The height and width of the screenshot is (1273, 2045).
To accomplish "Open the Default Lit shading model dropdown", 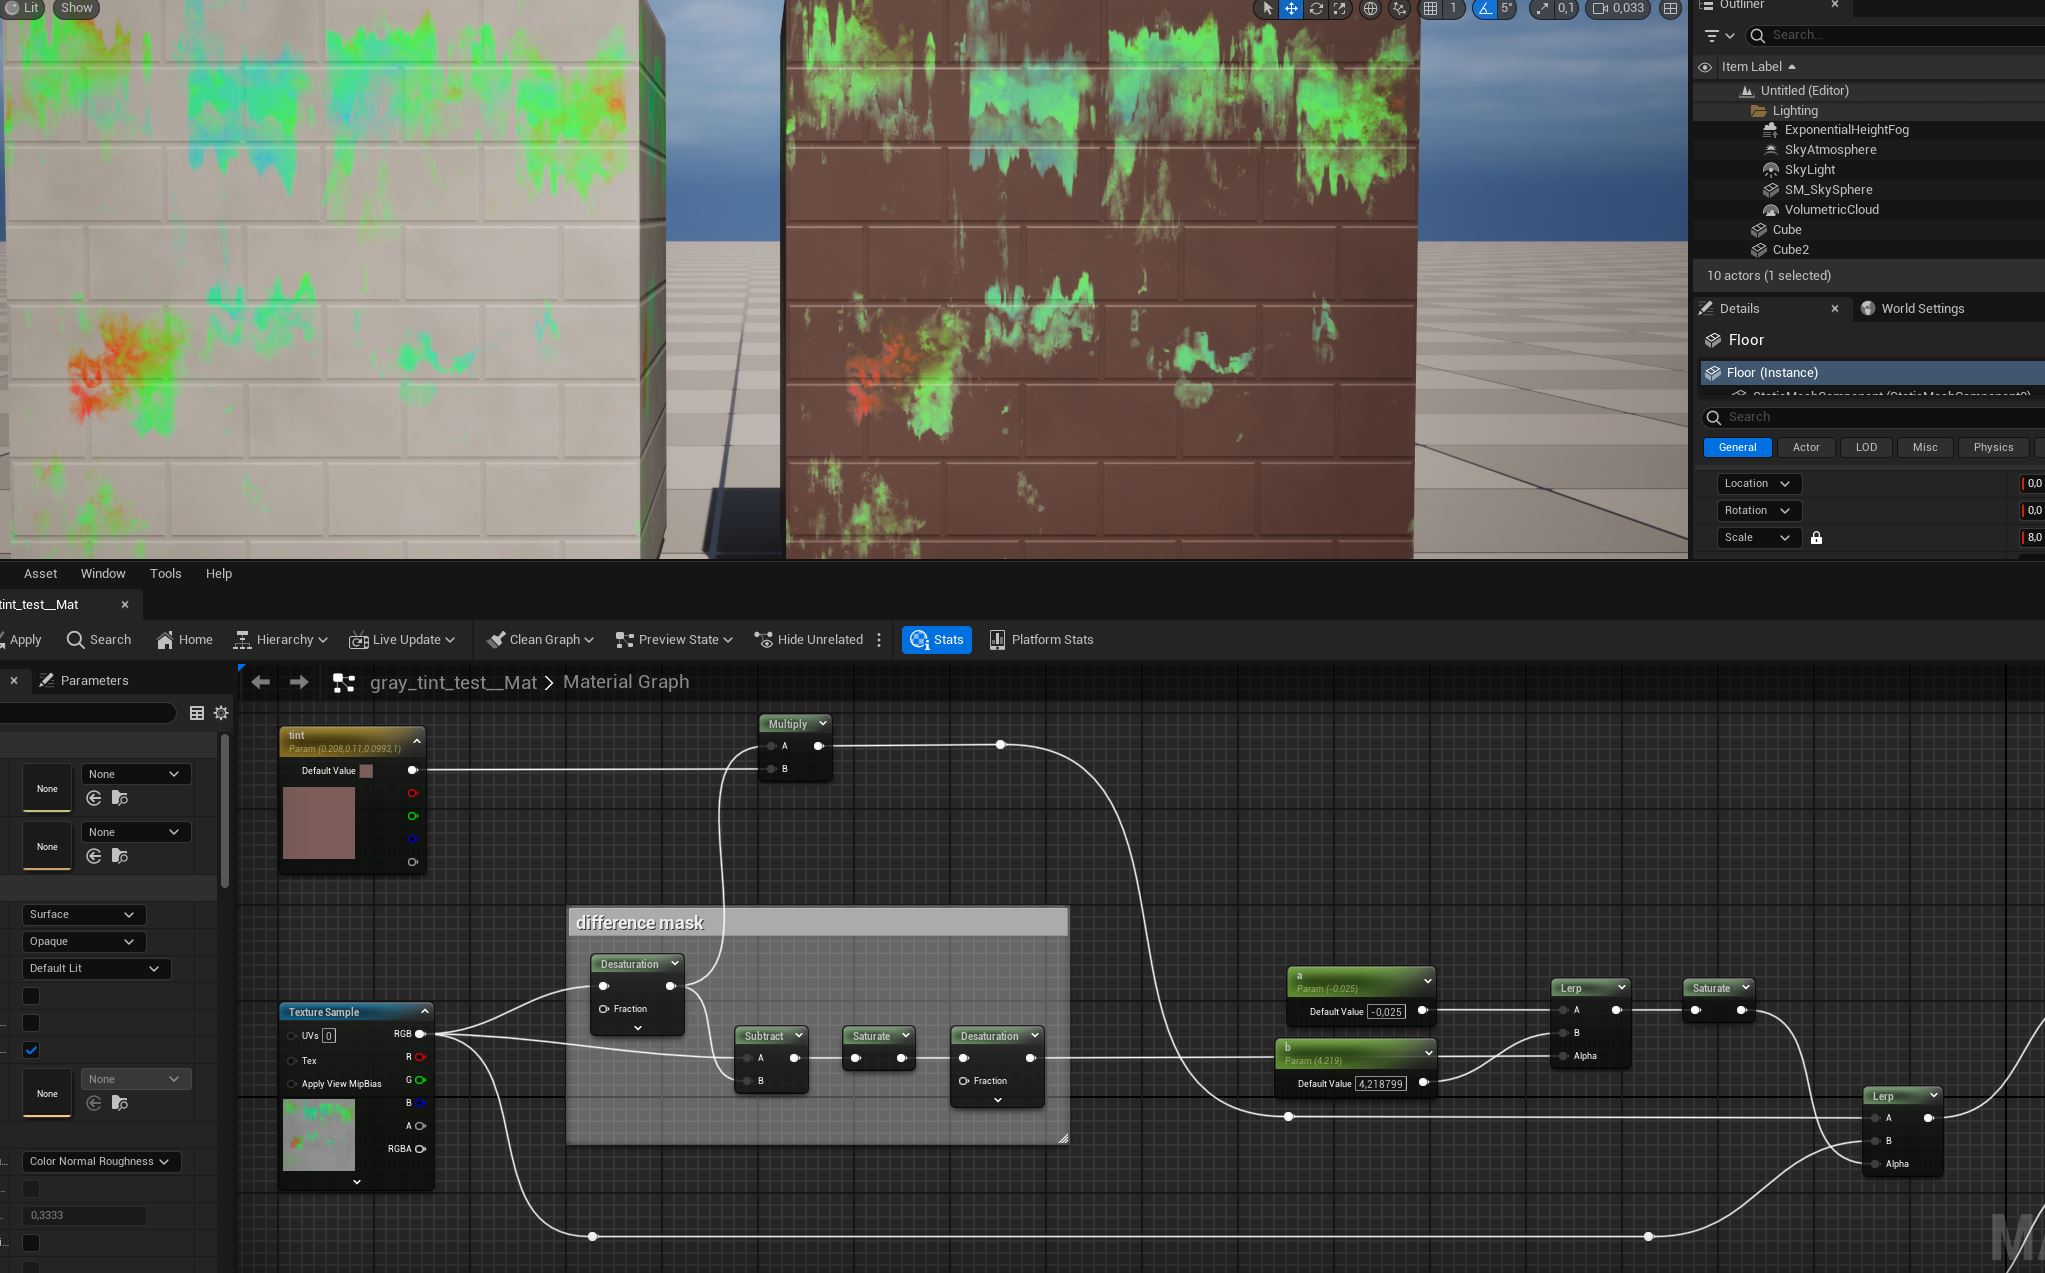I will coord(95,969).
